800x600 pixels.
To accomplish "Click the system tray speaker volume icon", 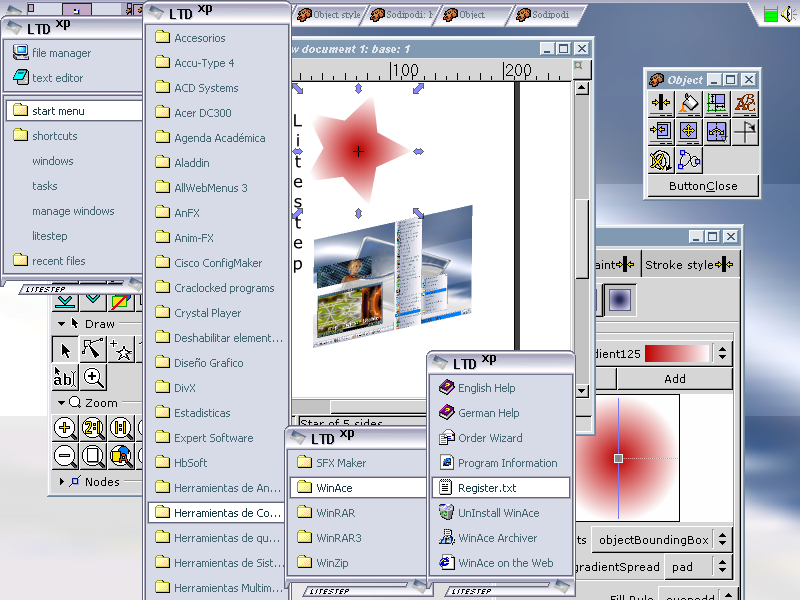I will pyautogui.click(x=789, y=14).
